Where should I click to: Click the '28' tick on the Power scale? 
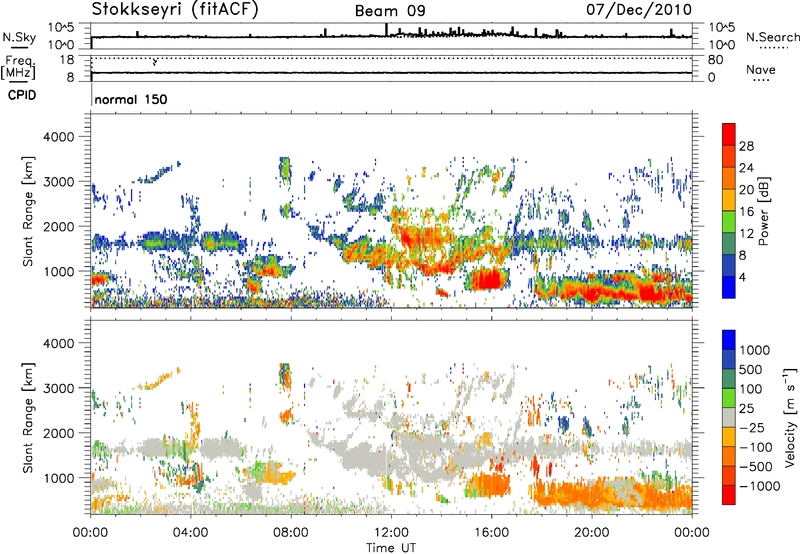click(x=746, y=146)
